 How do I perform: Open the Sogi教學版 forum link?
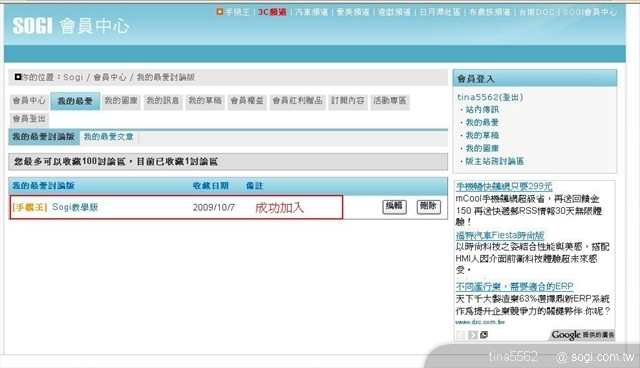tap(75, 207)
